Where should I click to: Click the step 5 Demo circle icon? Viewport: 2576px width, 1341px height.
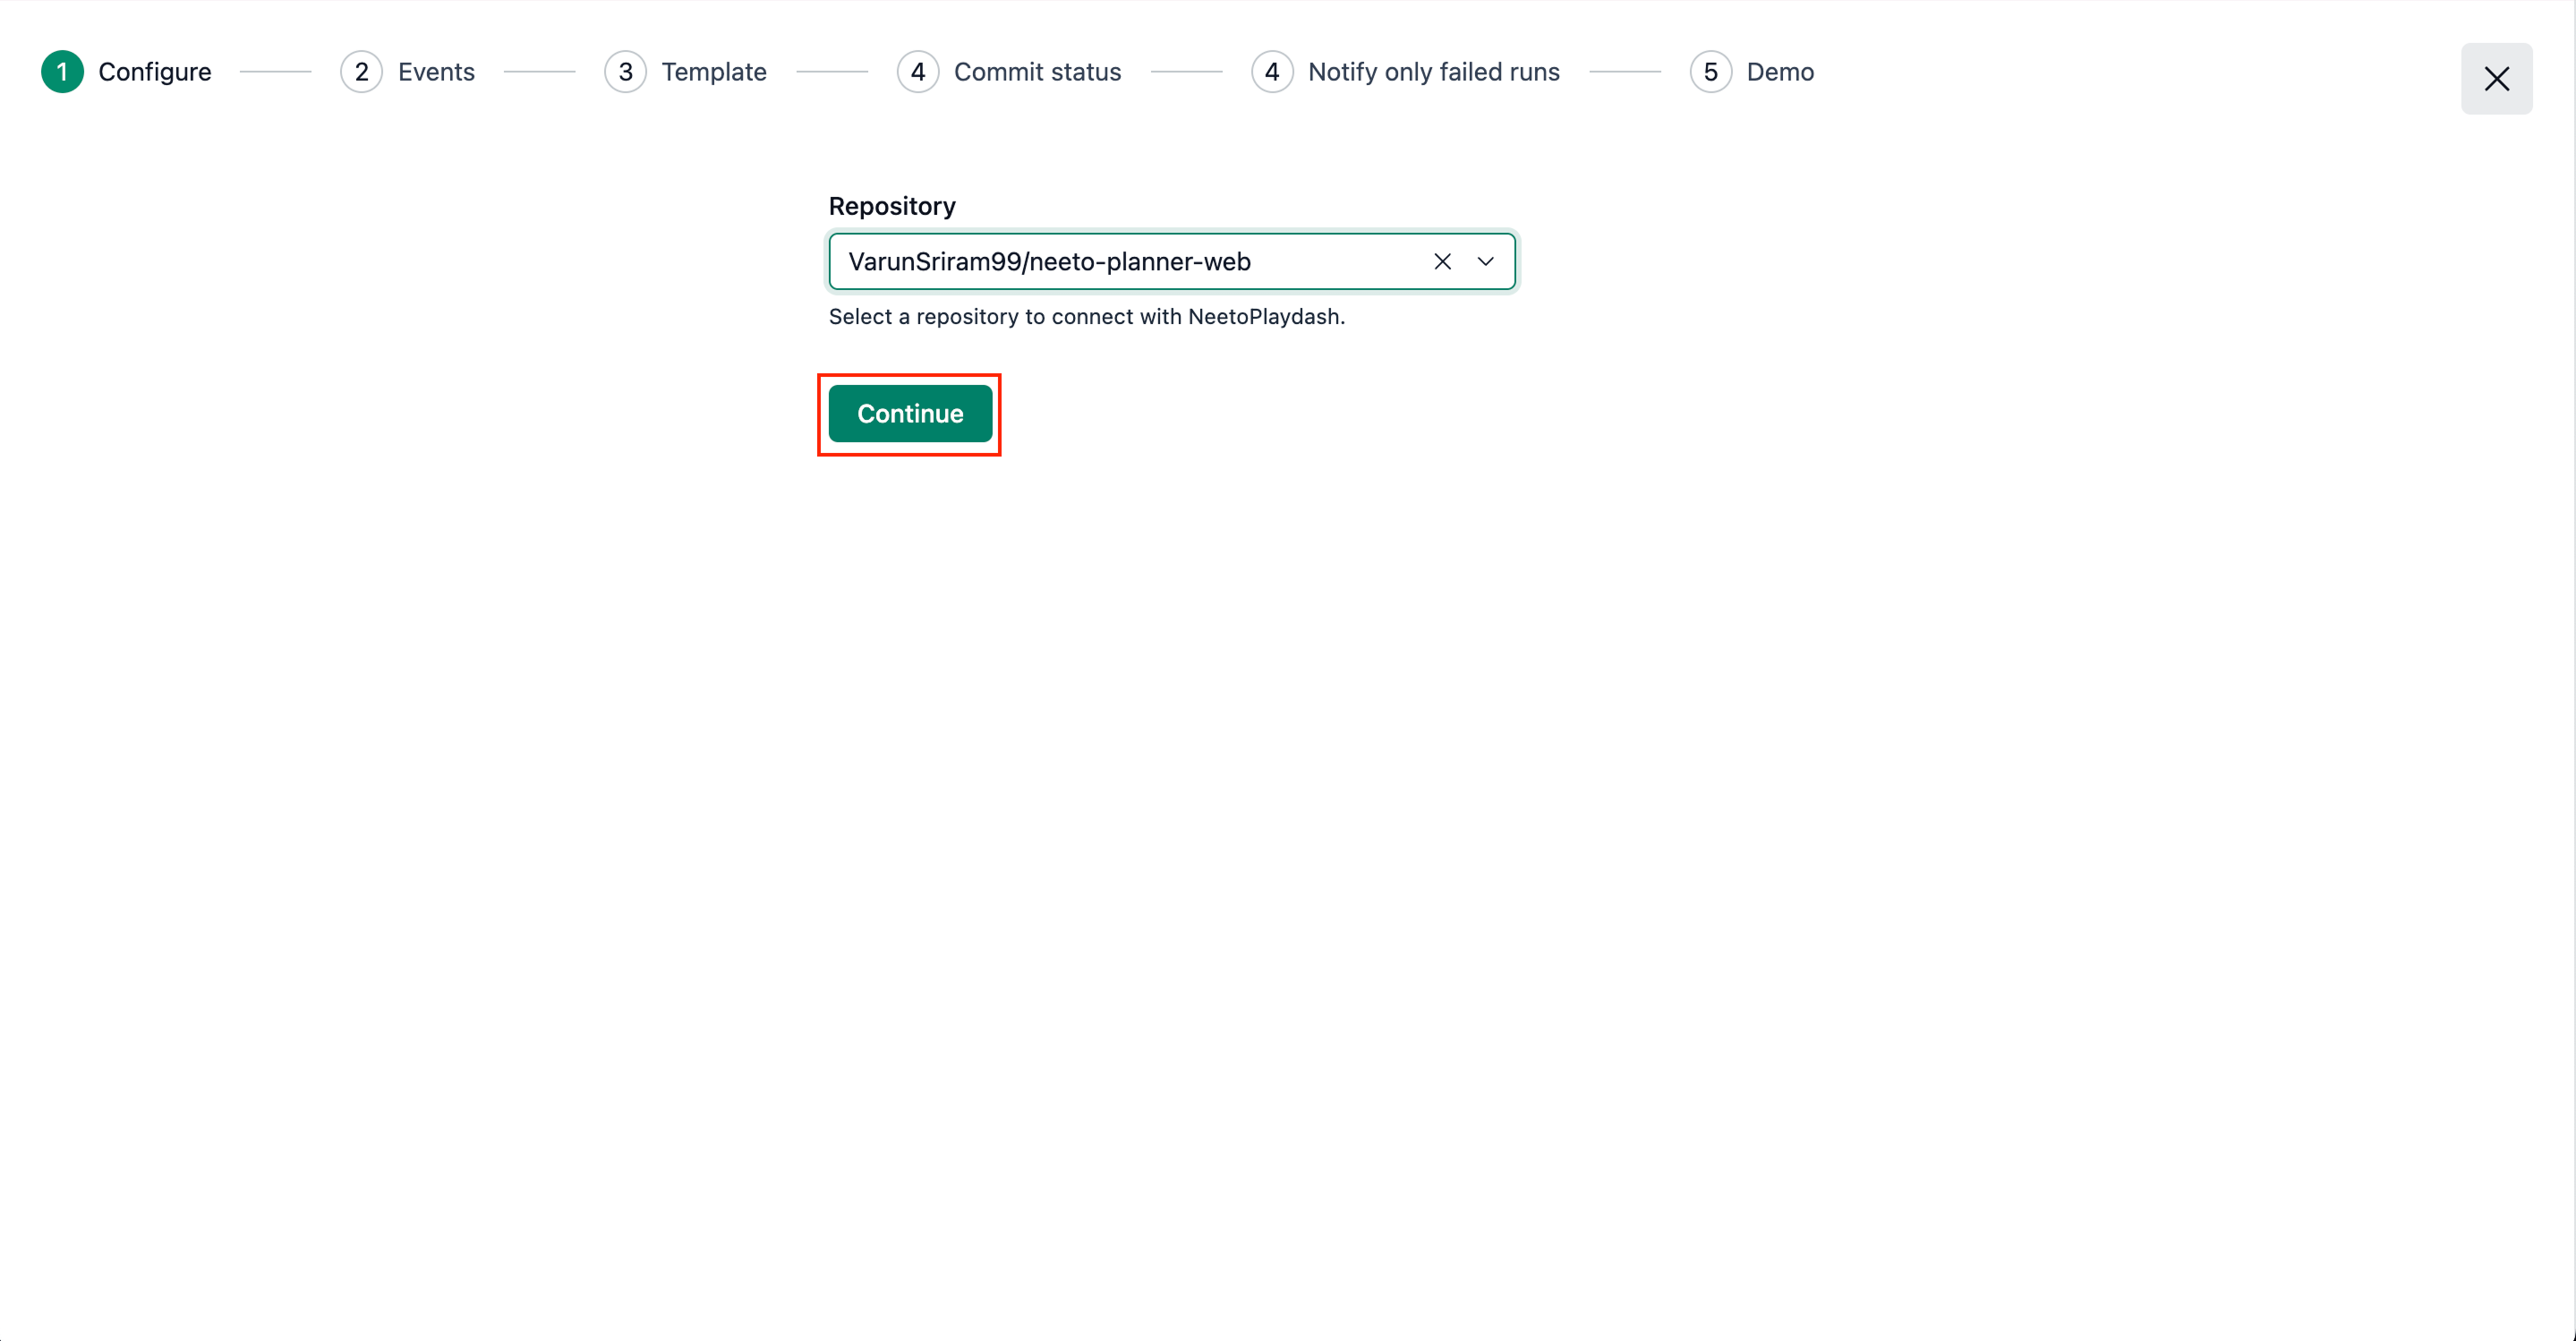tap(1710, 72)
